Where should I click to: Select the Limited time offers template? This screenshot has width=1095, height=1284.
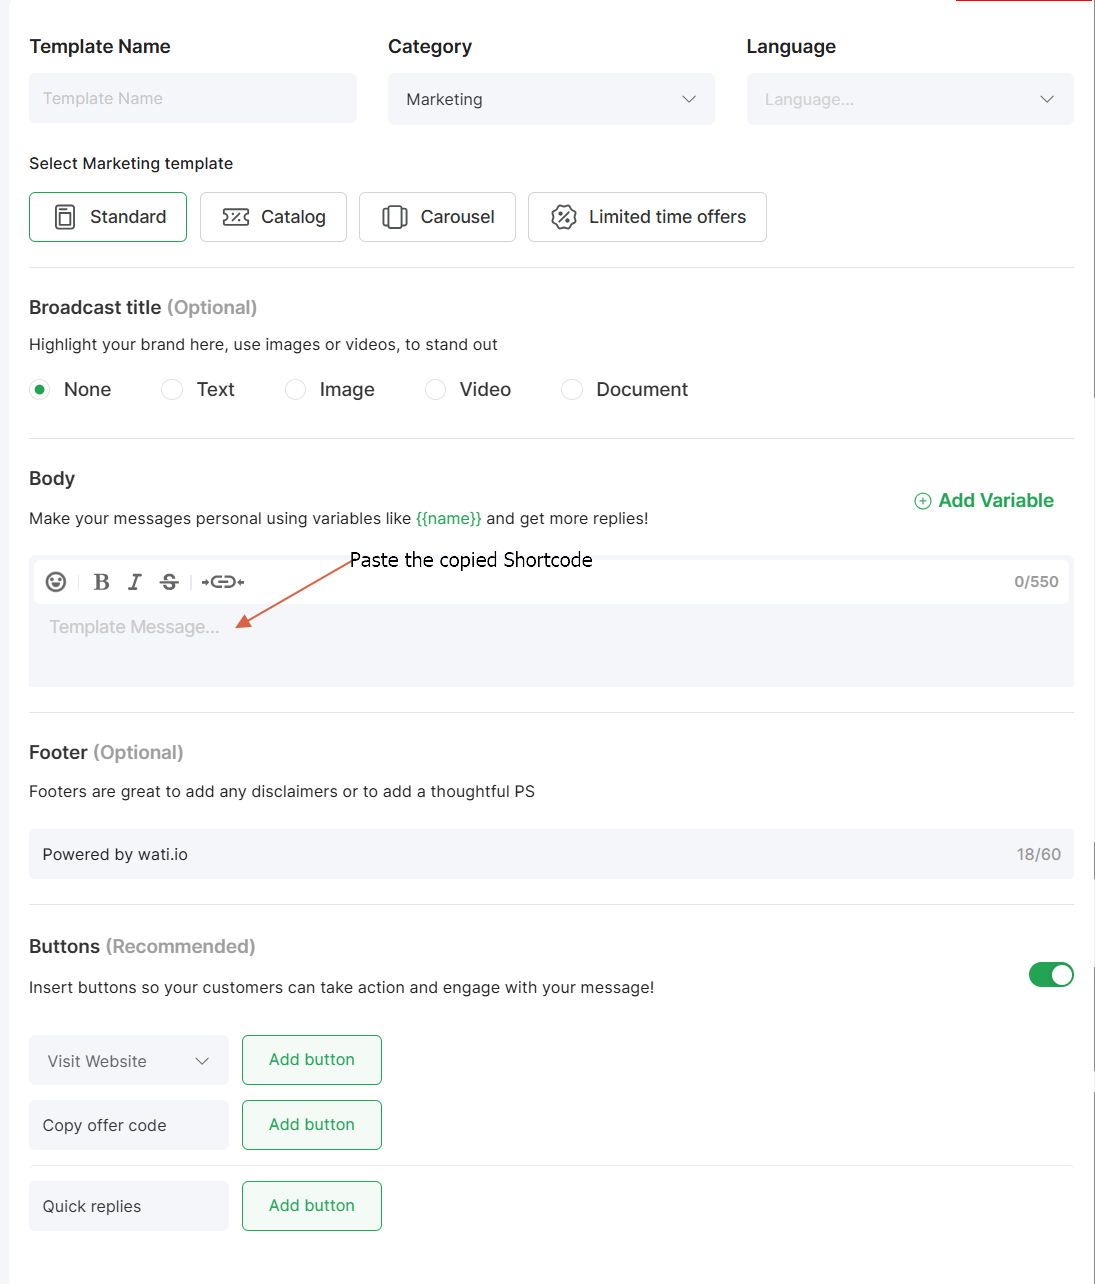647,217
